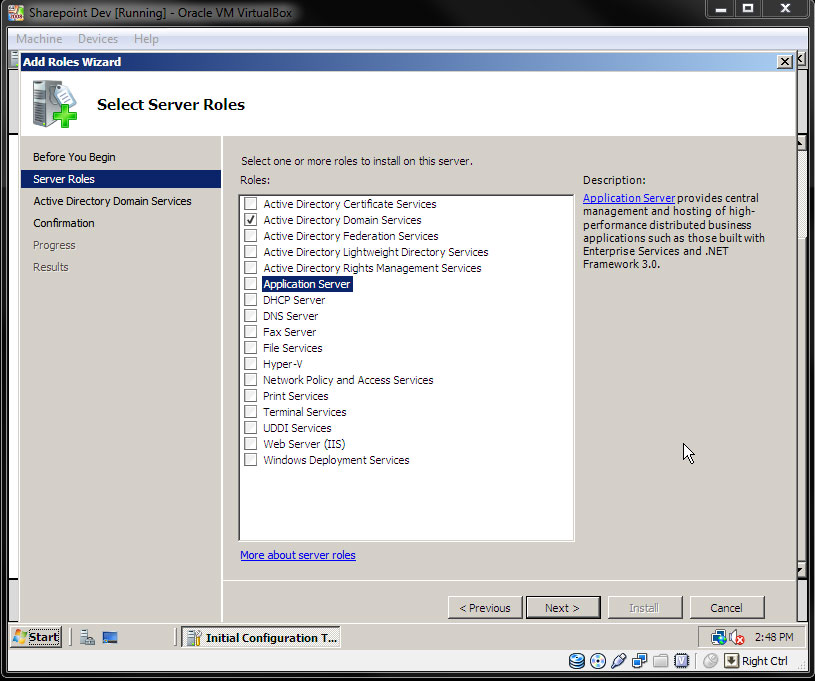
Task: Click the Right Ctrl host key label
Action: coord(765,661)
